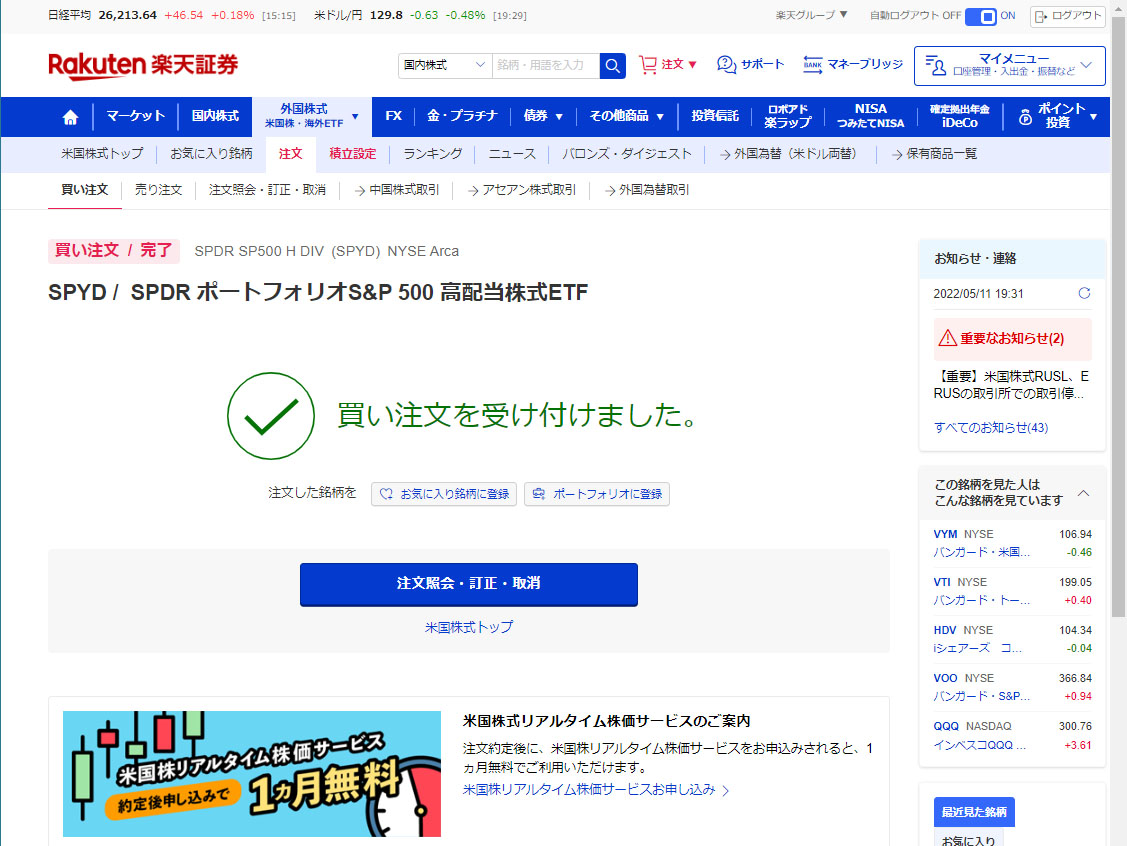The height and width of the screenshot is (846, 1127).
Task: Click the Rakuten 楽天証券 logo
Action: 143,66
